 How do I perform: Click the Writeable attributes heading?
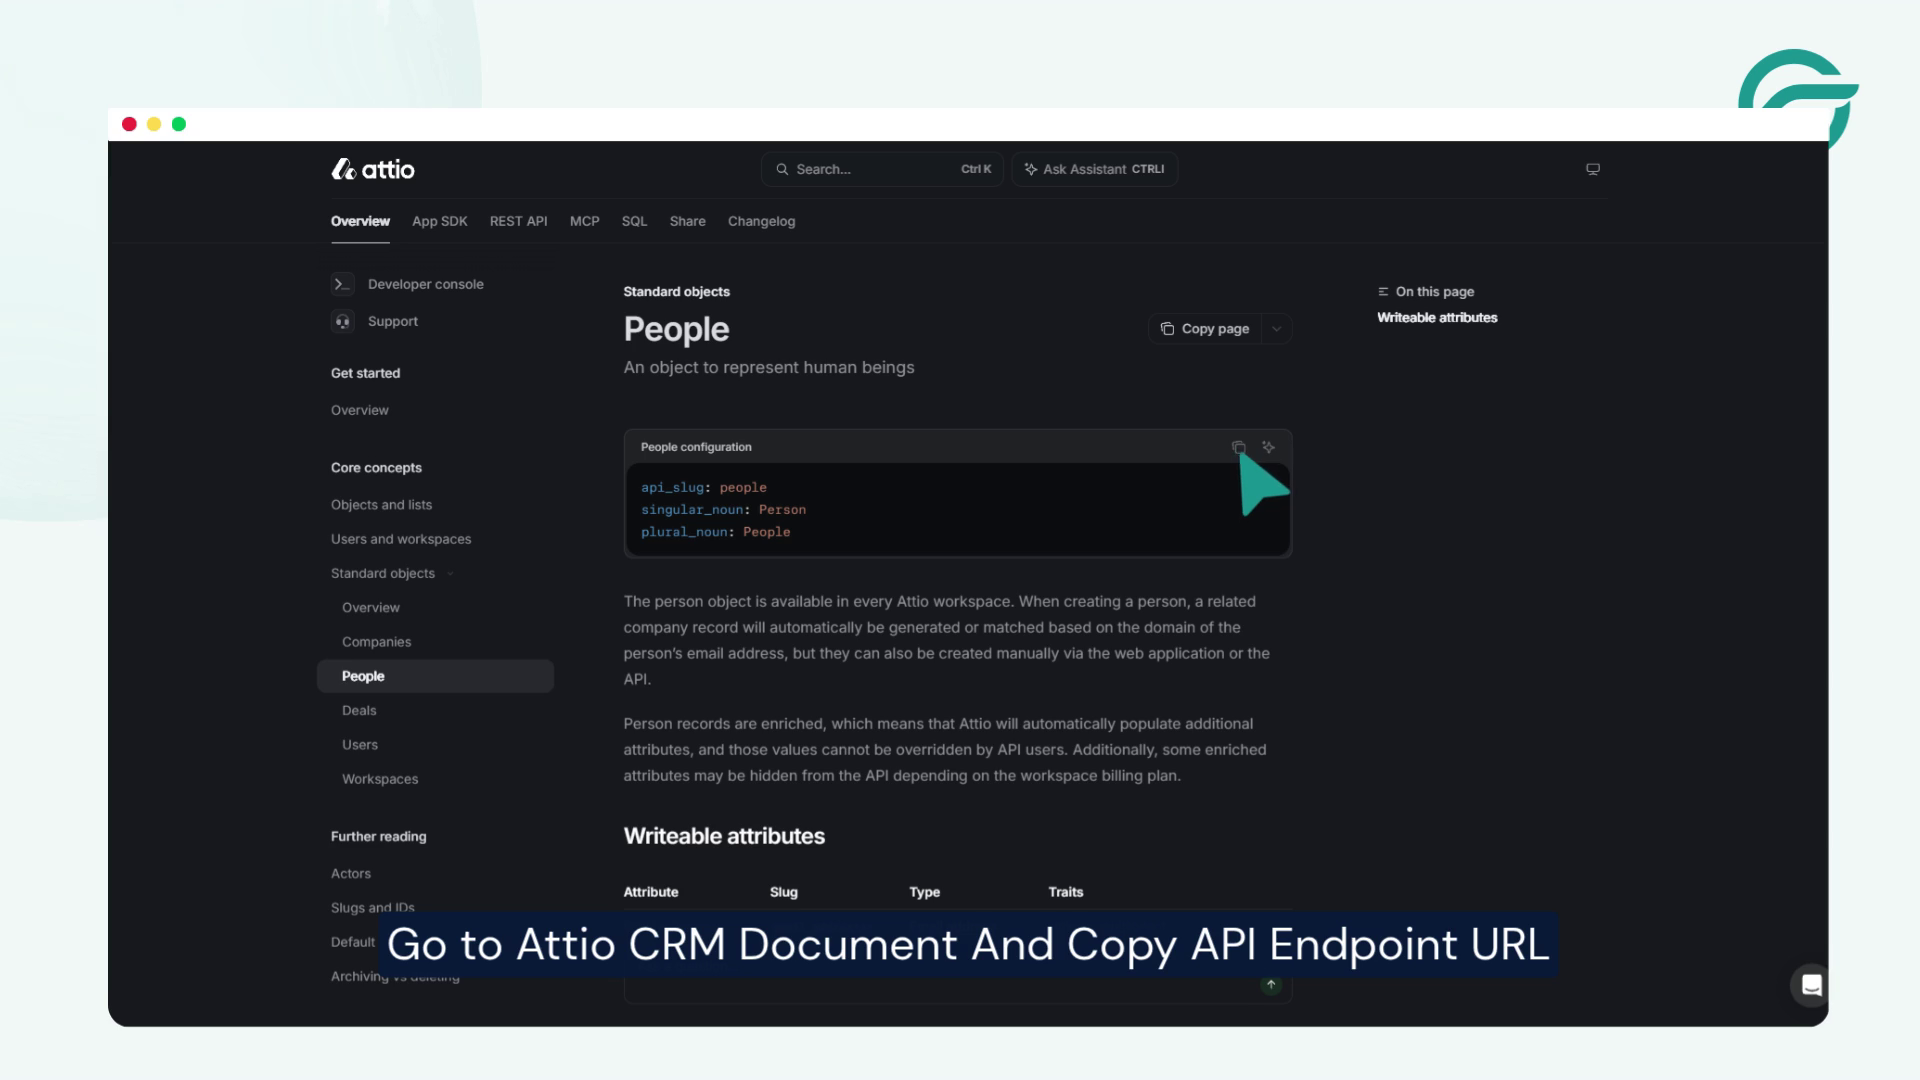[724, 836]
